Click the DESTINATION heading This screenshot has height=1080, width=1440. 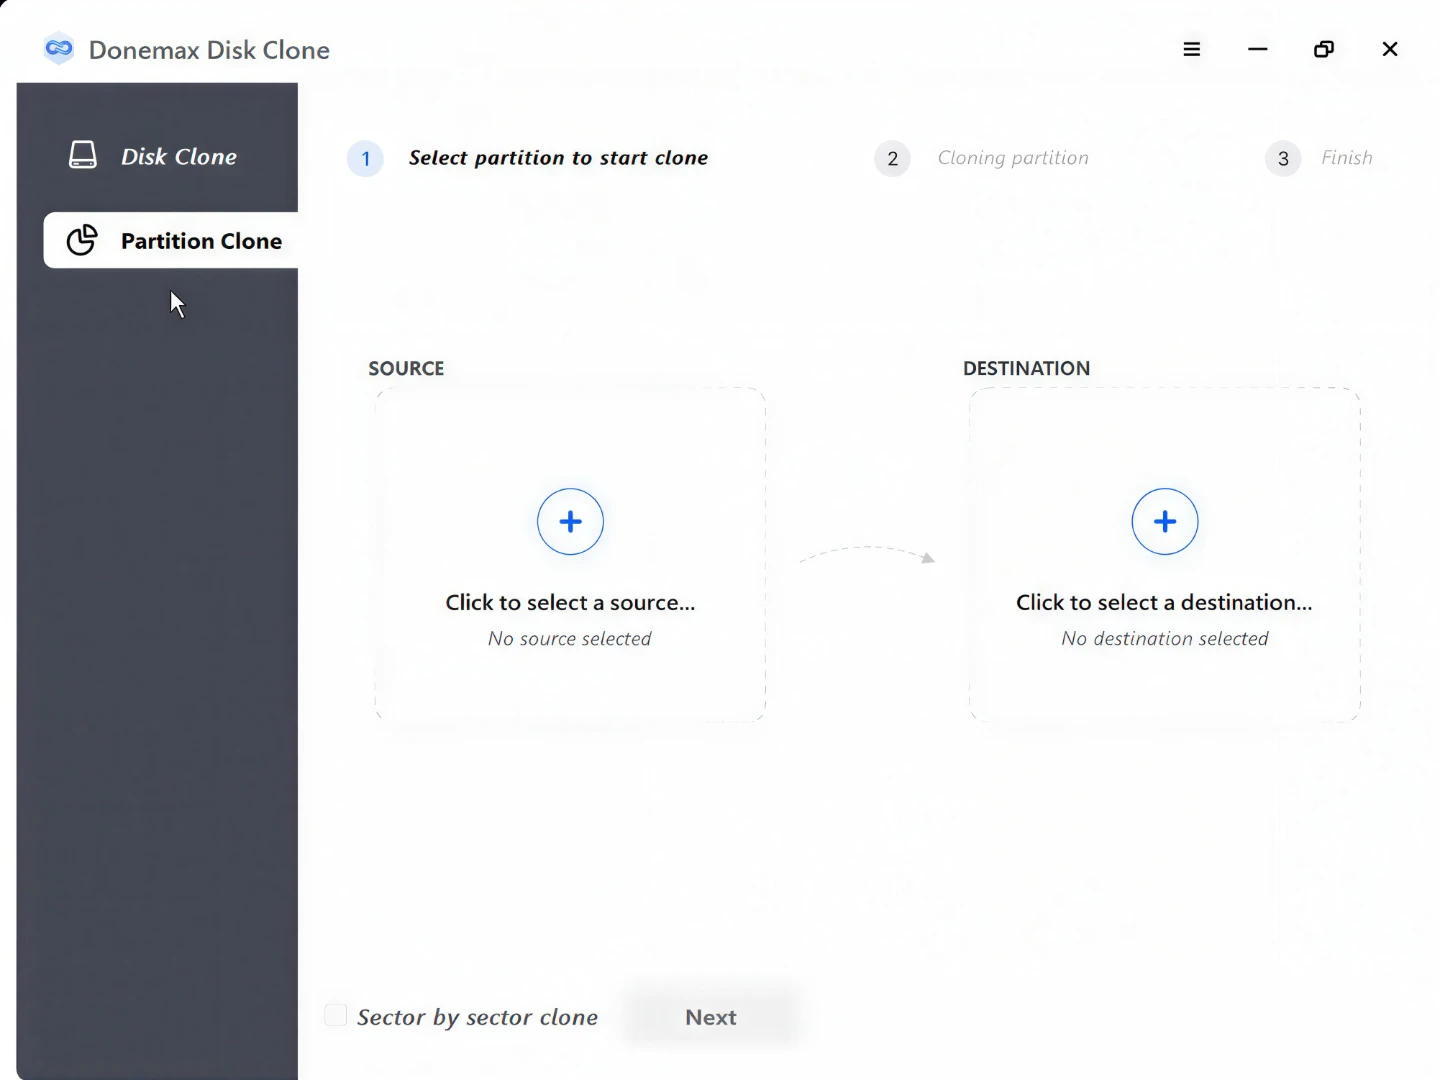[x=1026, y=368]
